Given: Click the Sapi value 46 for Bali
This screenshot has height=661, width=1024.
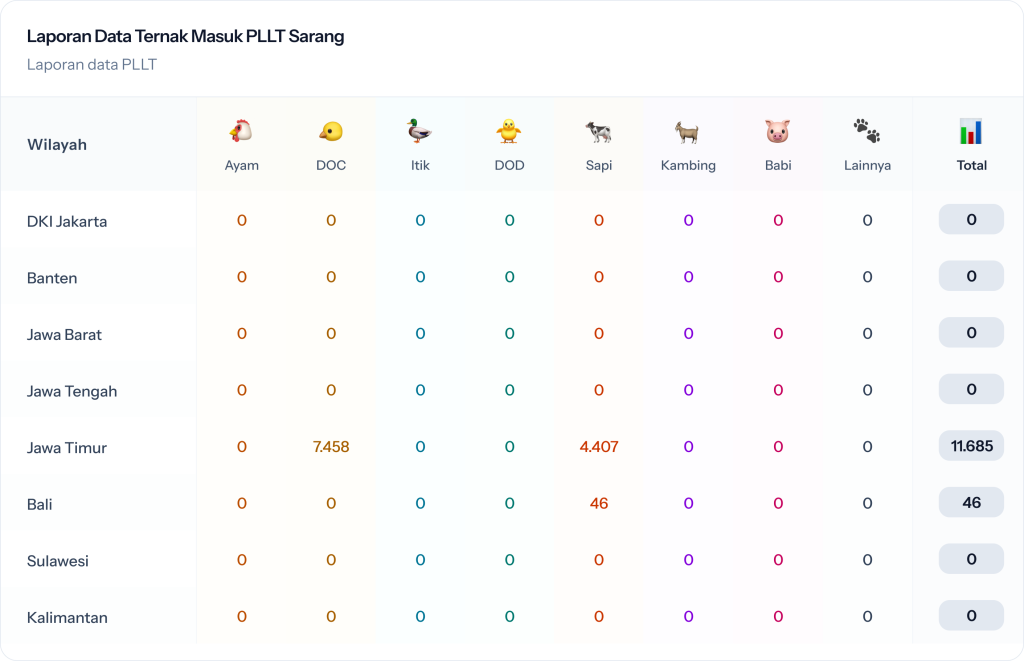Looking at the screenshot, I should [x=599, y=504].
